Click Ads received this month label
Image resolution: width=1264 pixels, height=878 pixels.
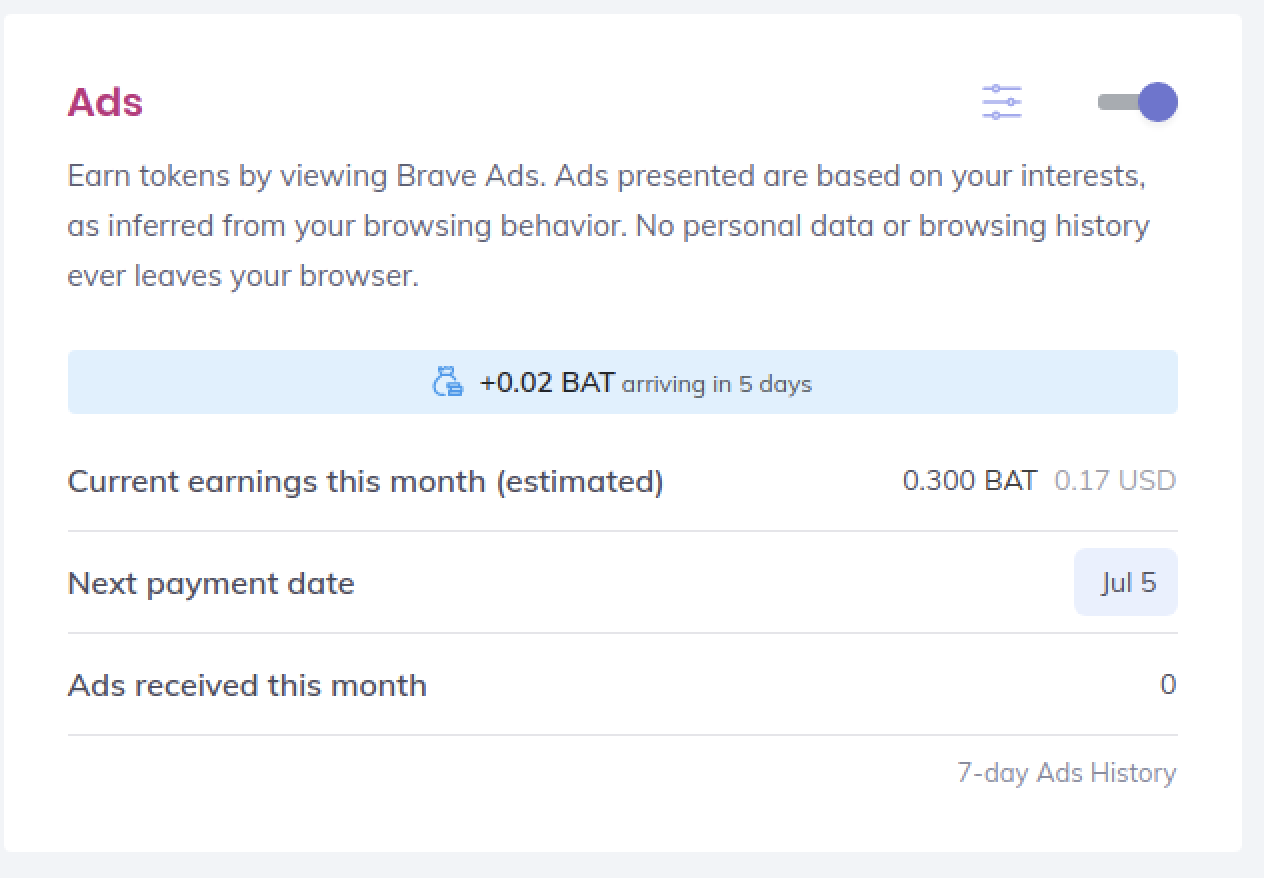pyautogui.click(x=247, y=685)
